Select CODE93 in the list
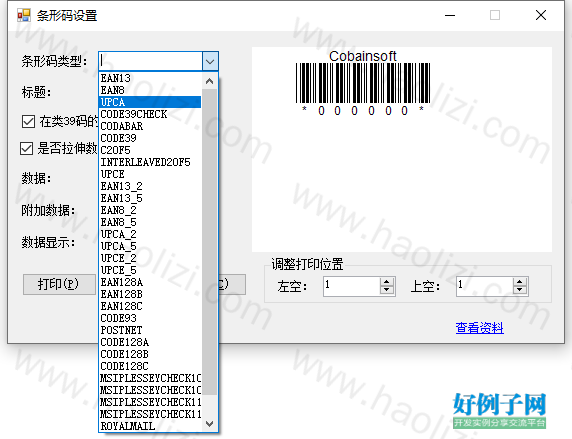 click(x=150, y=319)
